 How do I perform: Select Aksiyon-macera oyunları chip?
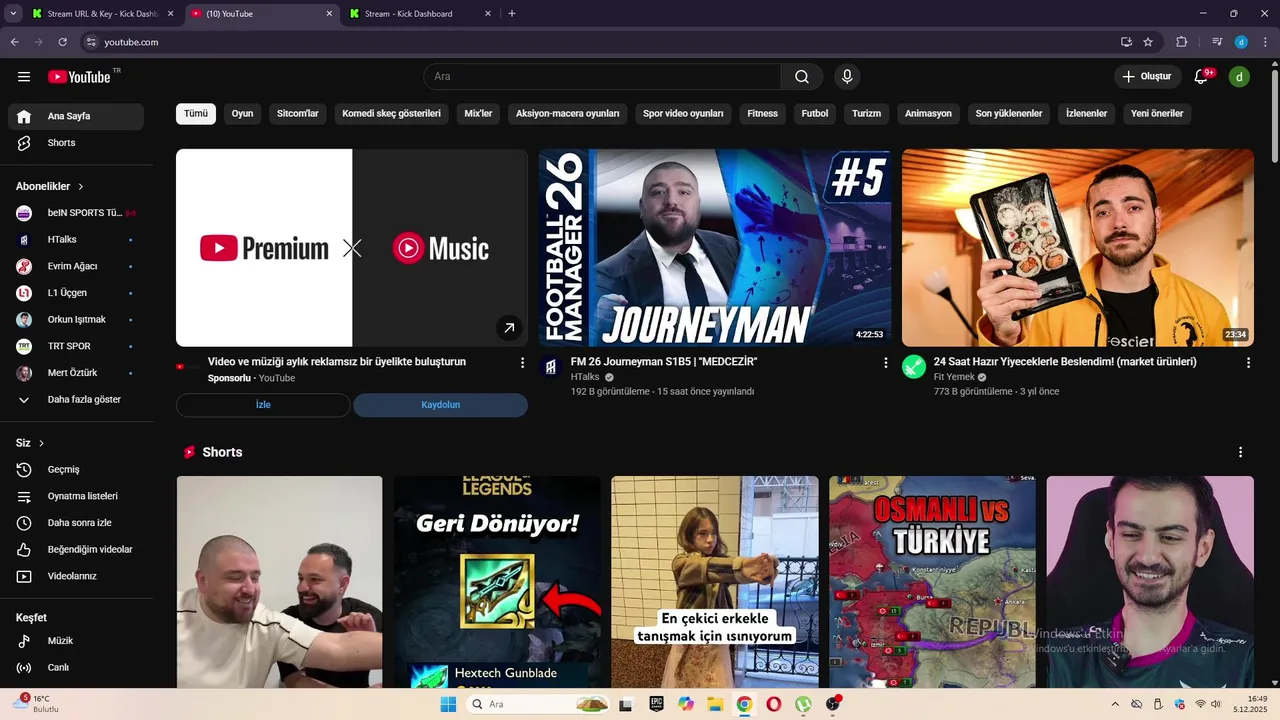point(568,114)
